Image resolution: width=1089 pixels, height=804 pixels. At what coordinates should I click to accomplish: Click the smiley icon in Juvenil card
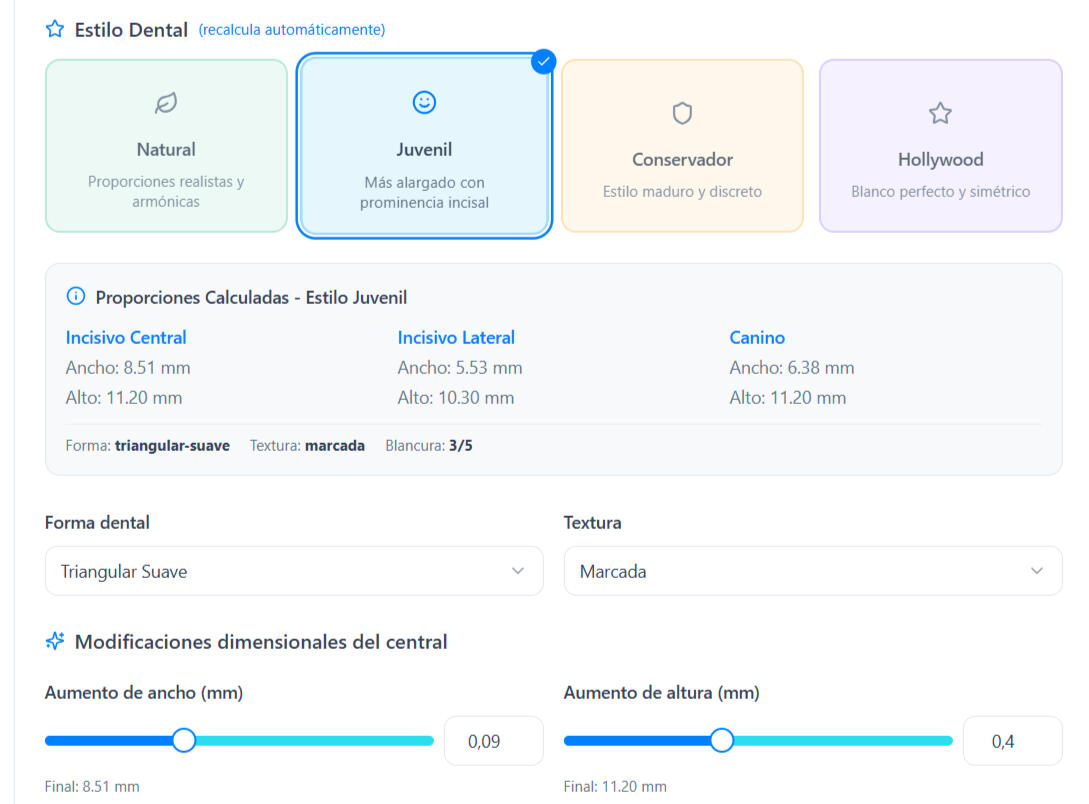click(x=424, y=103)
